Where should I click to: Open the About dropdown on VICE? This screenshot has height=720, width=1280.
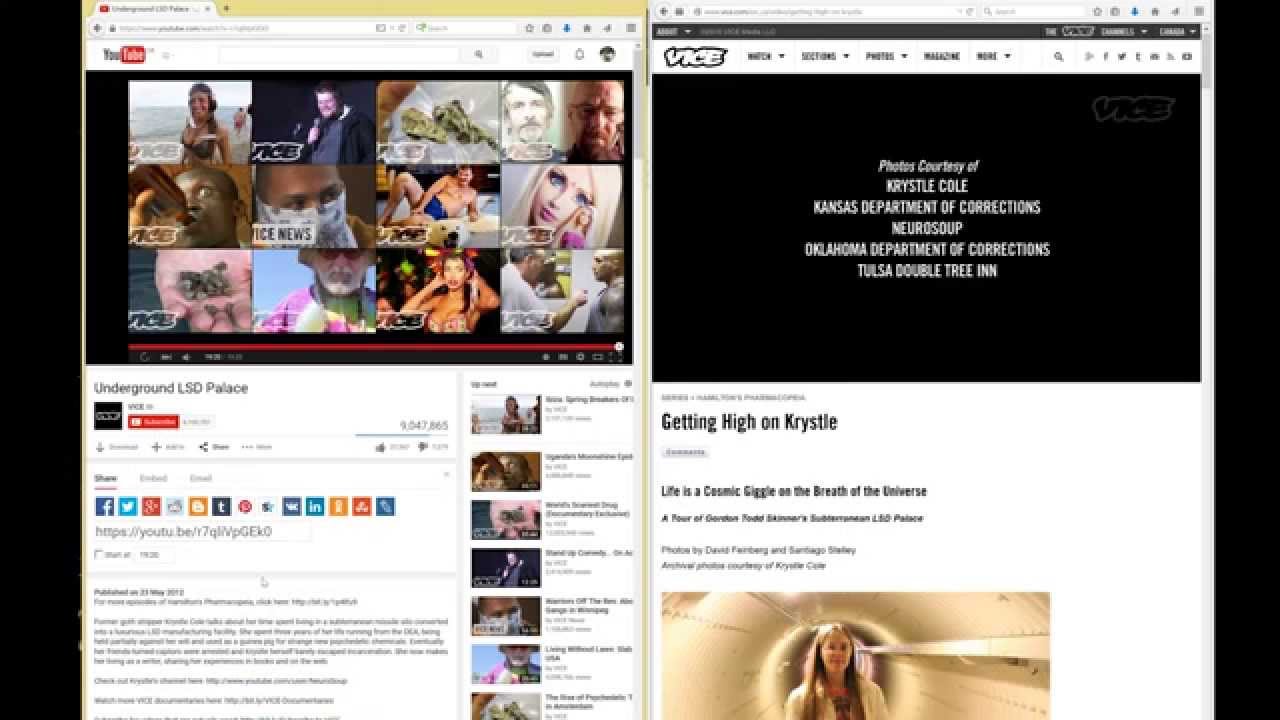point(673,32)
